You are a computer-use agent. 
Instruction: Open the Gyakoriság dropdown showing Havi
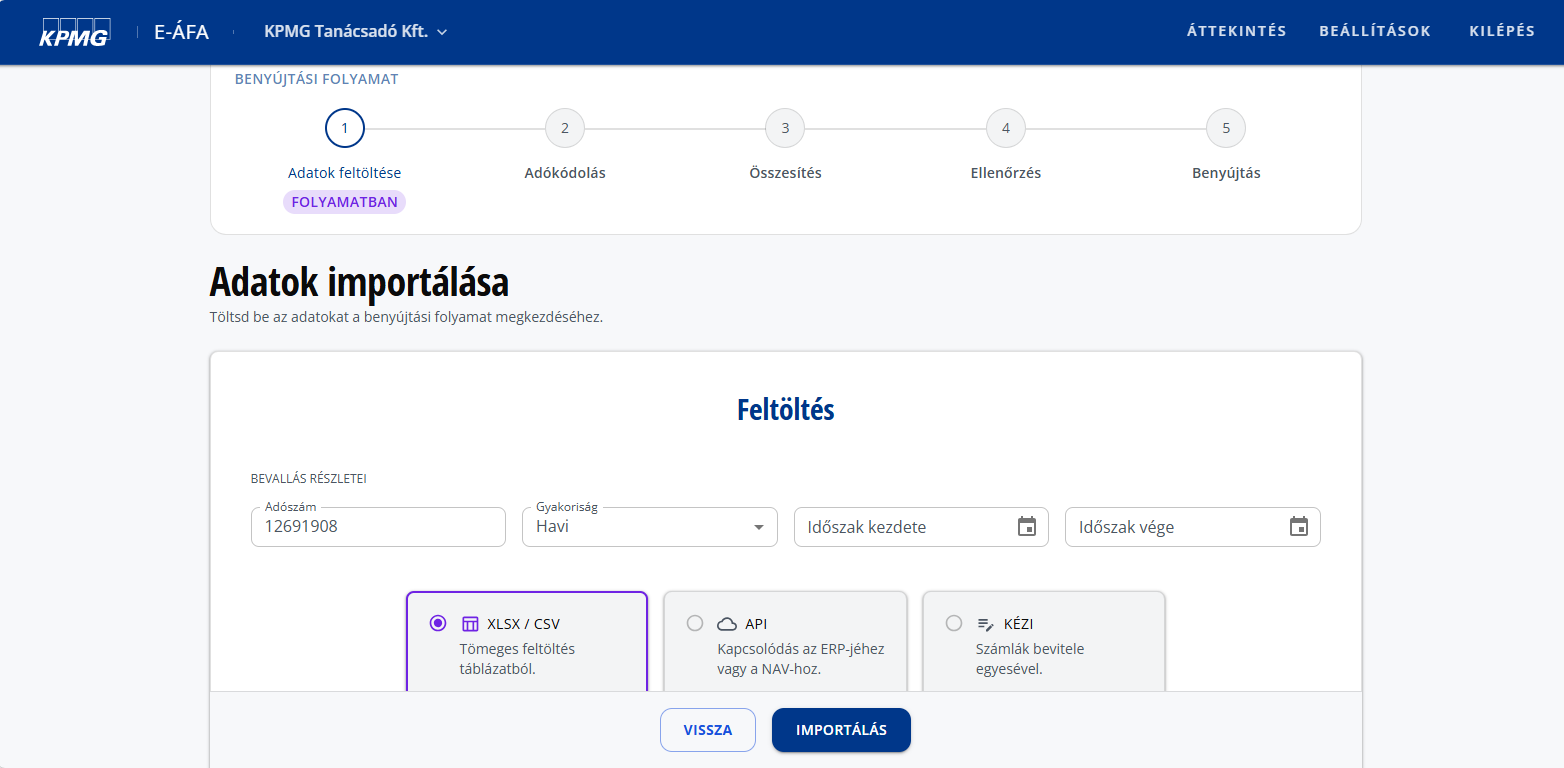tap(650, 527)
